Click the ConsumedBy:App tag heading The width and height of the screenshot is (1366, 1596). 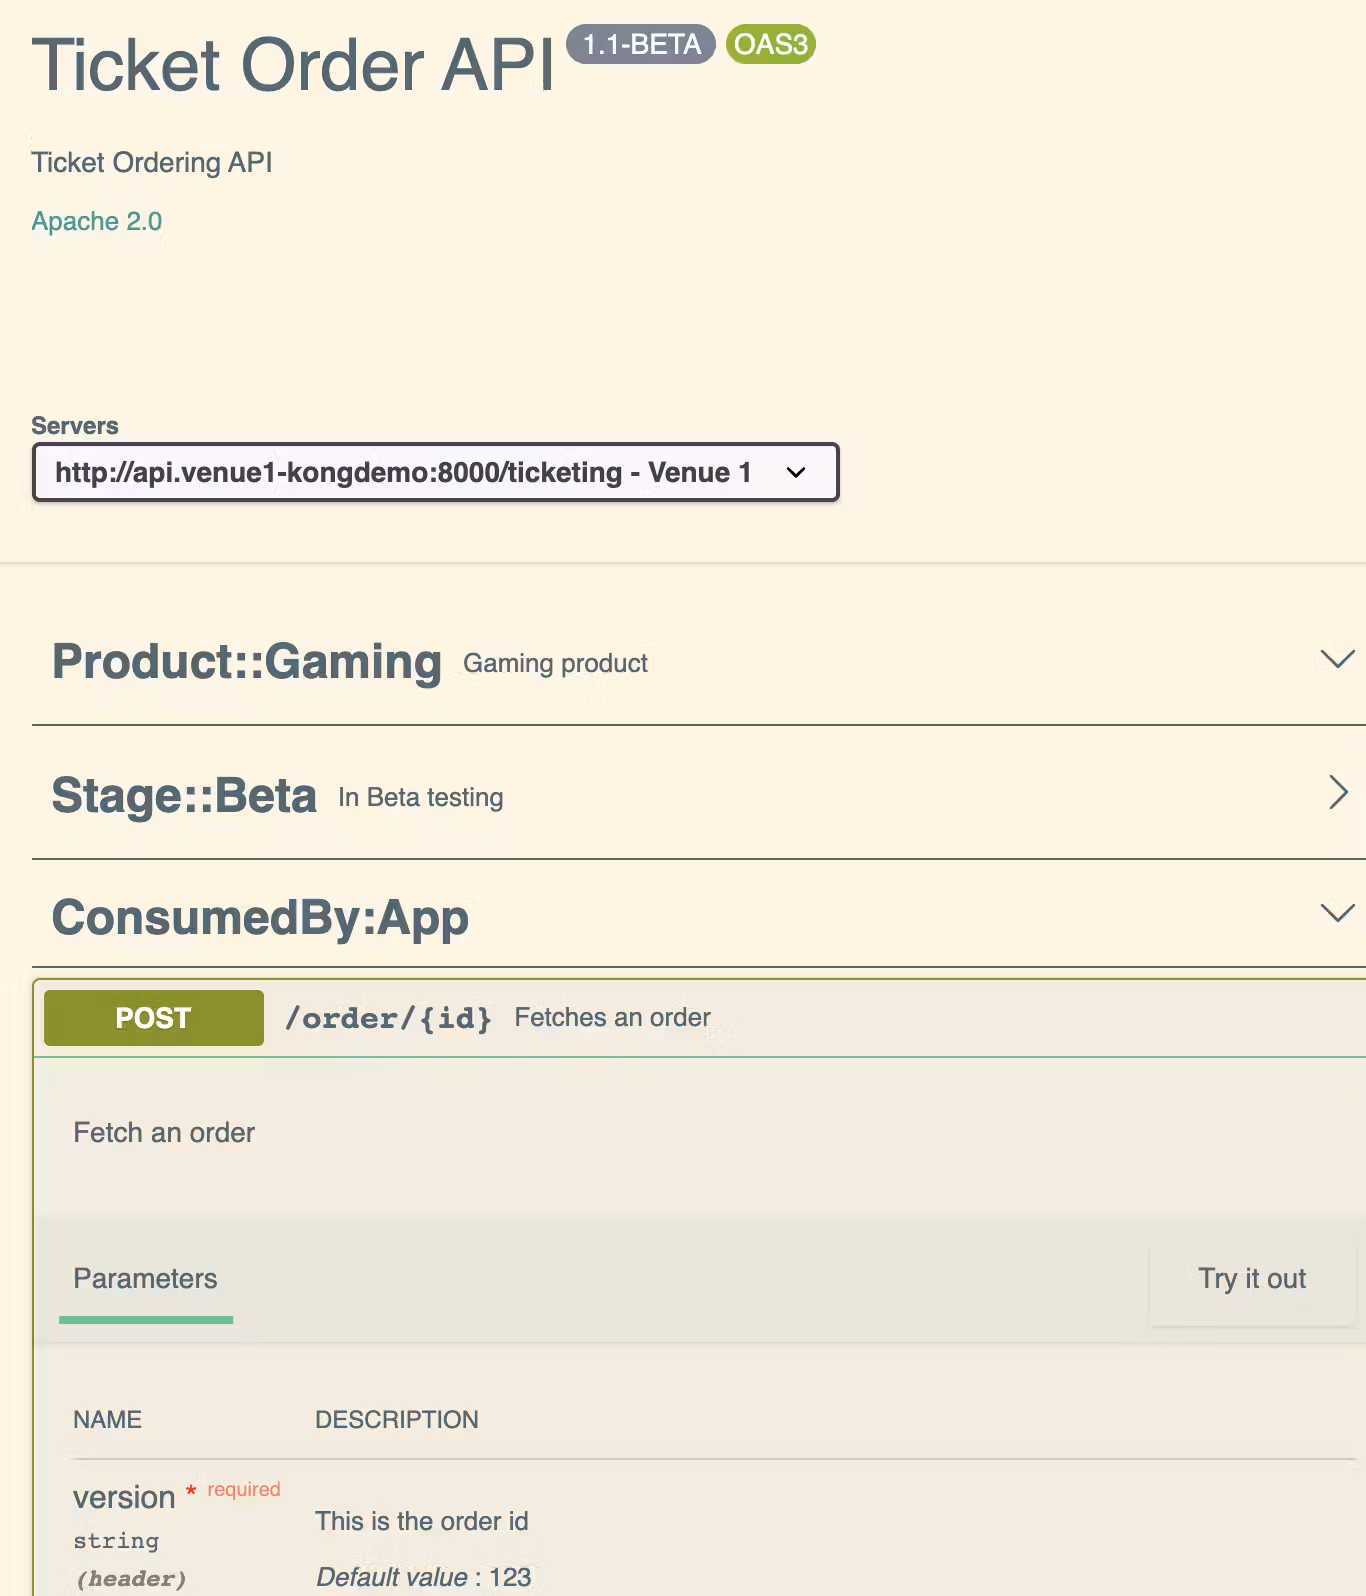point(260,918)
